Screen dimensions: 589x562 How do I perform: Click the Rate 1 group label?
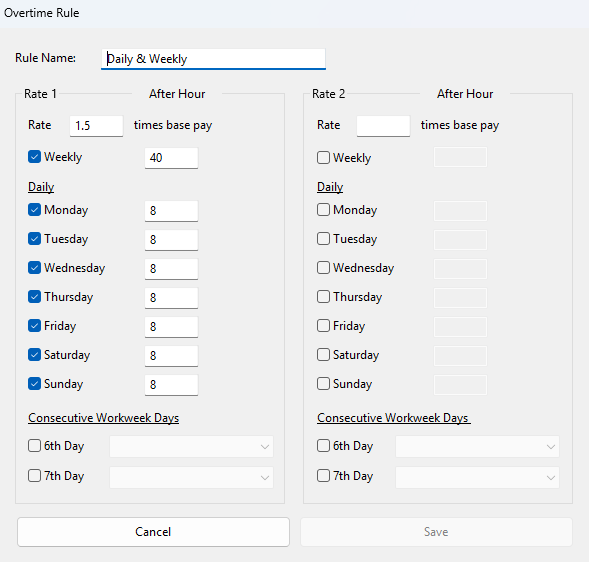[40, 94]
